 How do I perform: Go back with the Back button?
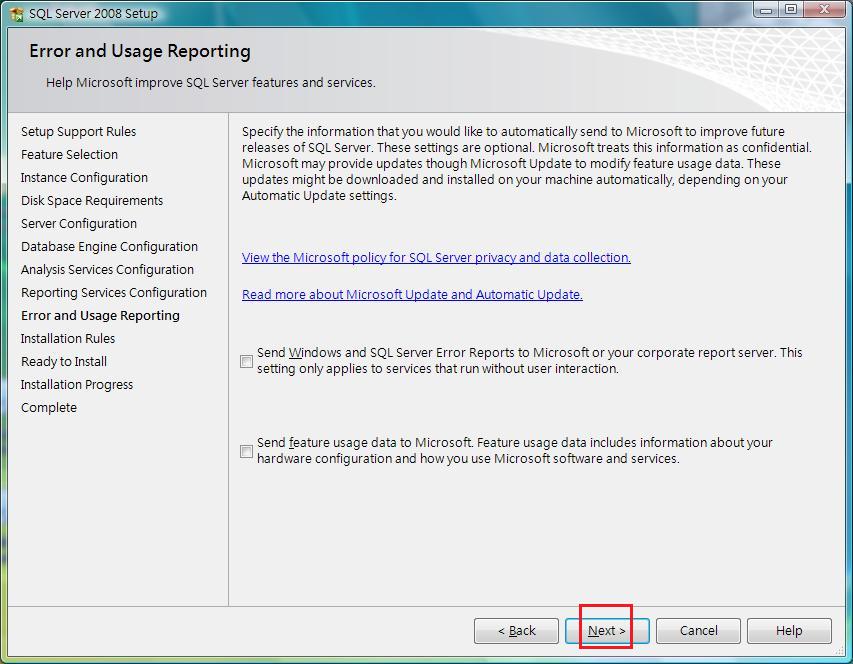point(516,631)
